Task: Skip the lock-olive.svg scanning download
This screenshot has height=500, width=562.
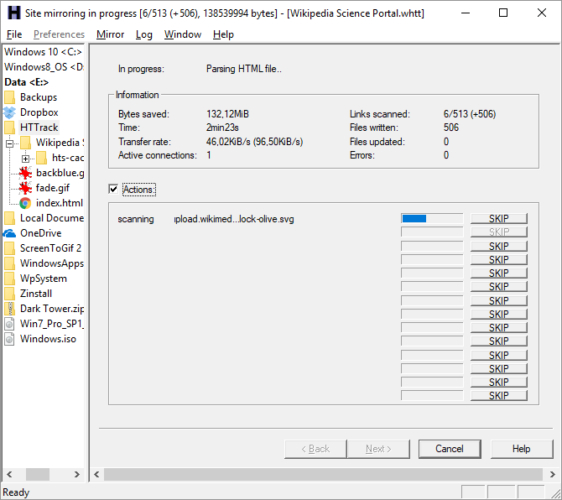Action: tap(499, 219)
